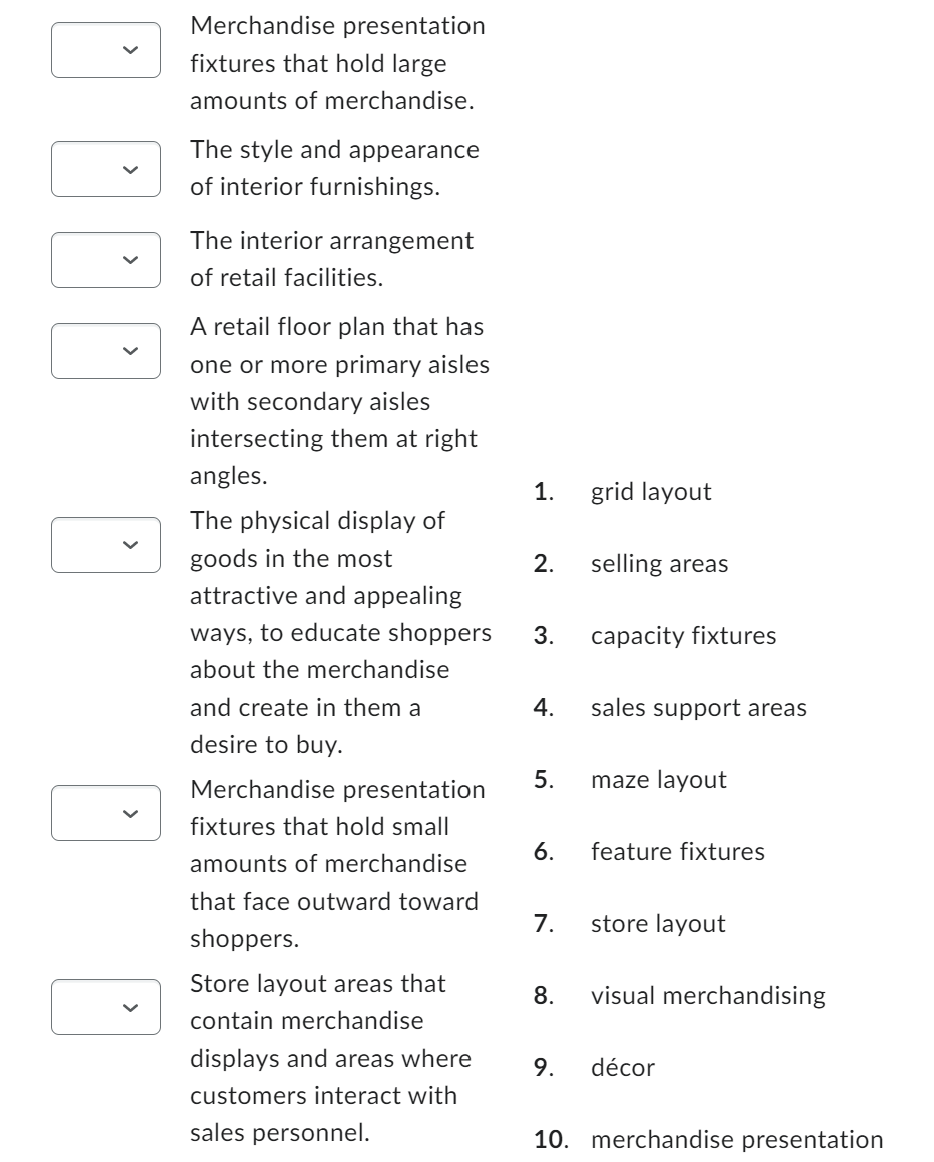This screenshot has width=934, height=1162.
Task: Expand dropdown for physical display of goods
Action: click(x=106, y=544)
